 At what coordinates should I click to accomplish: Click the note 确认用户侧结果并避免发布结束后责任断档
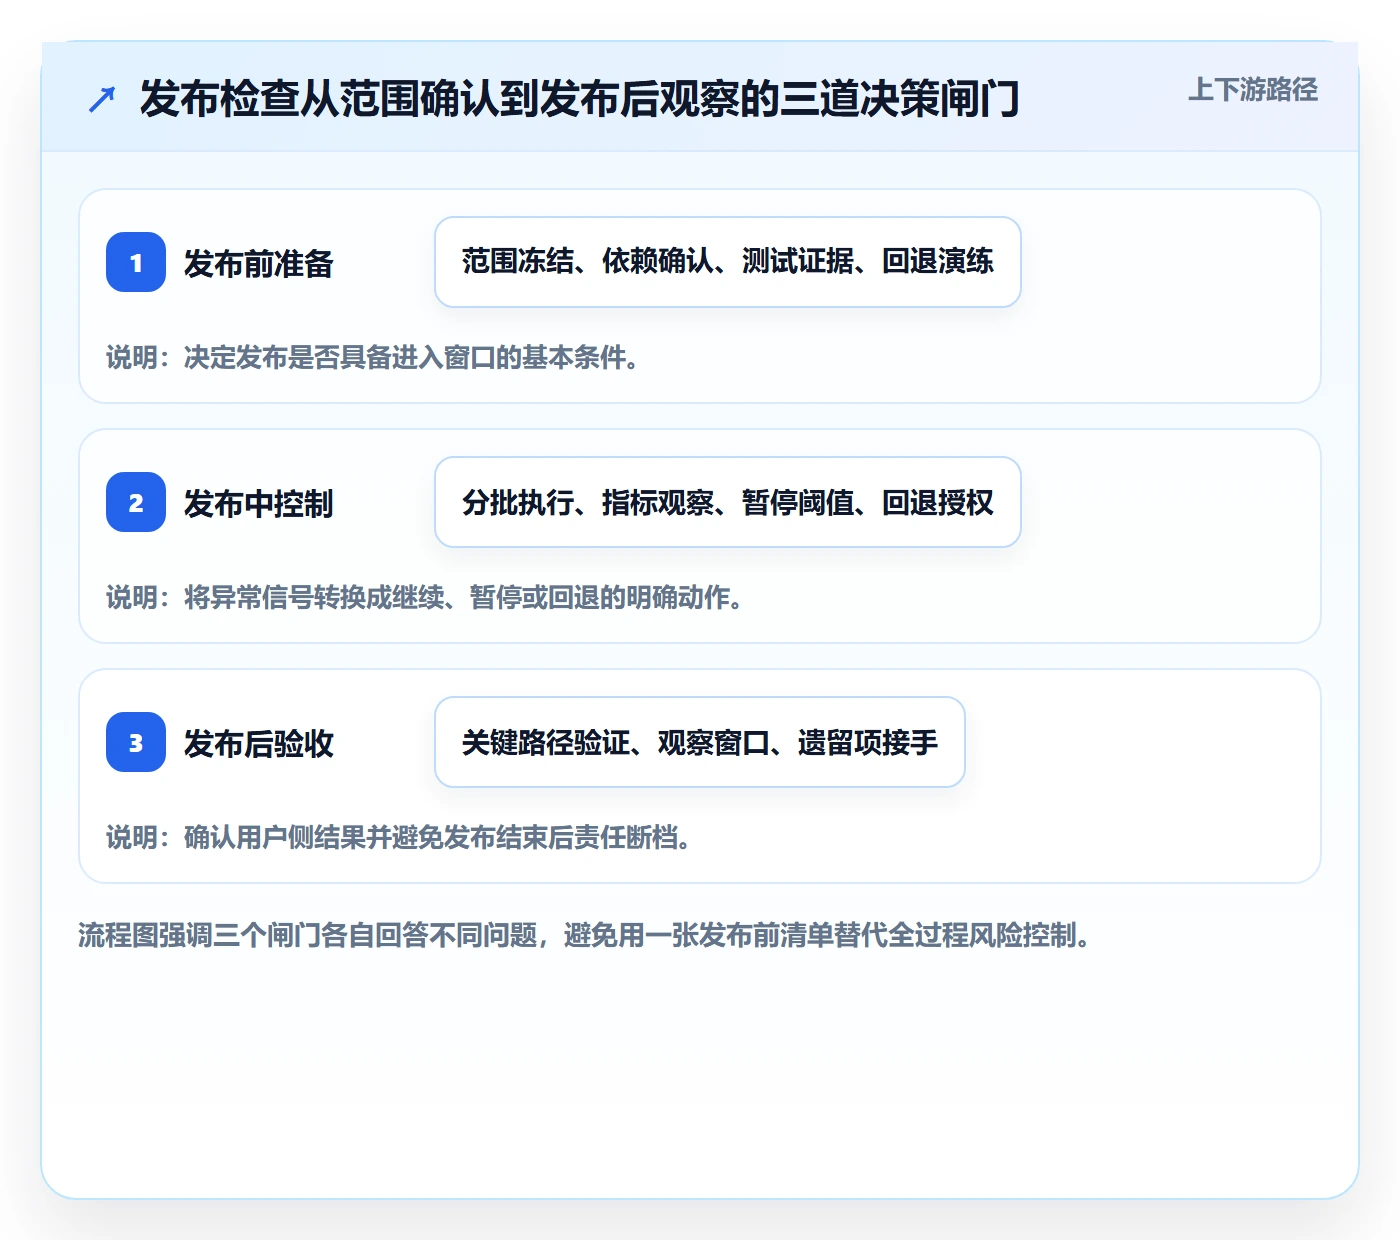(x=398, y=837)
